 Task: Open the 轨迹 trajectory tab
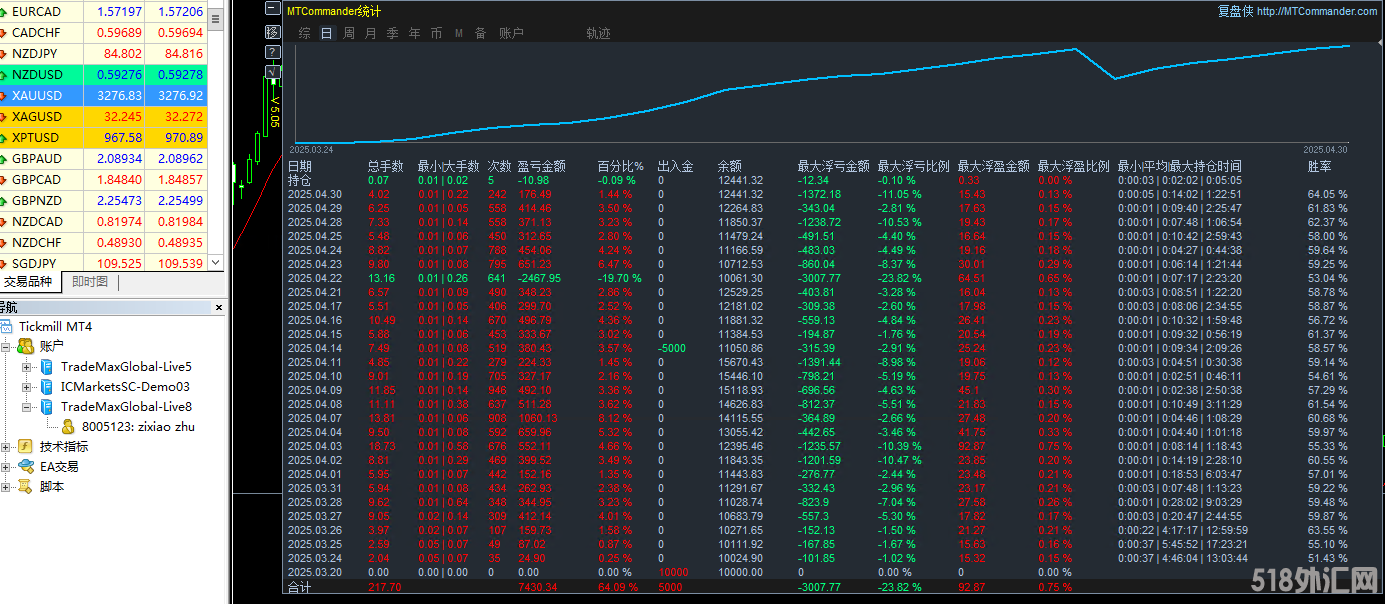(598, 33)
